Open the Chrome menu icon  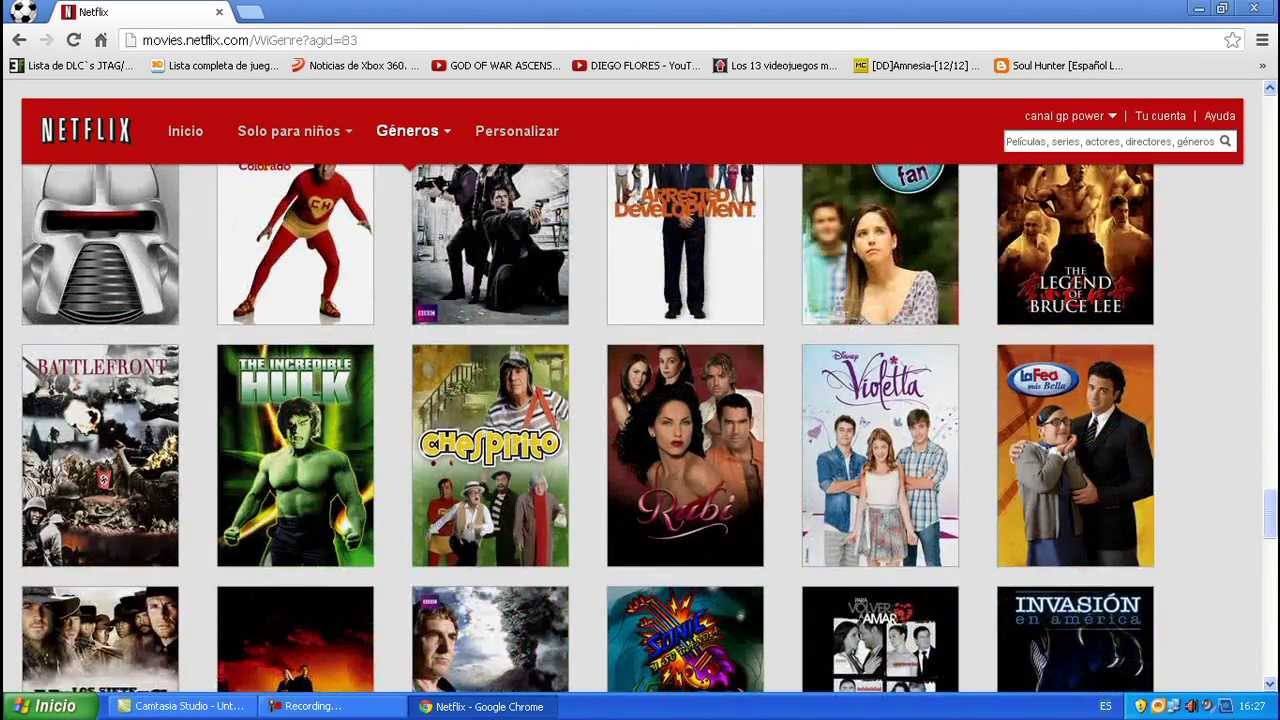coord(1262,40)
